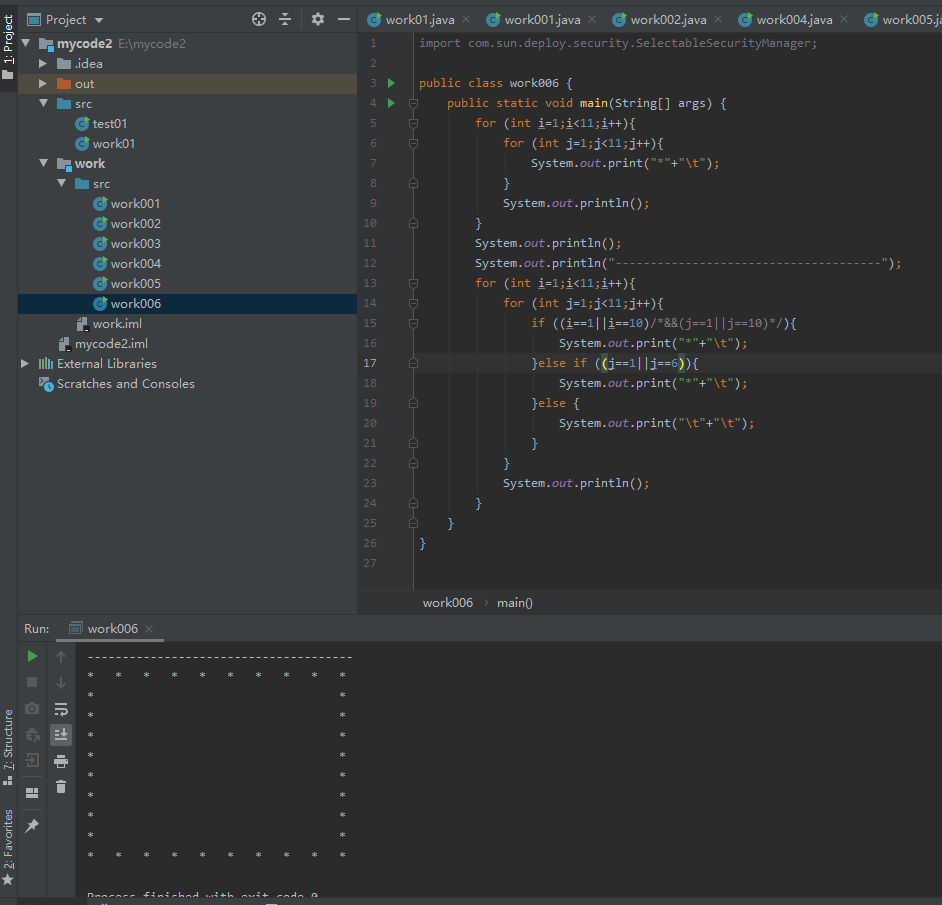Toggle the 7: Structure tool window button

click(8, 747)
